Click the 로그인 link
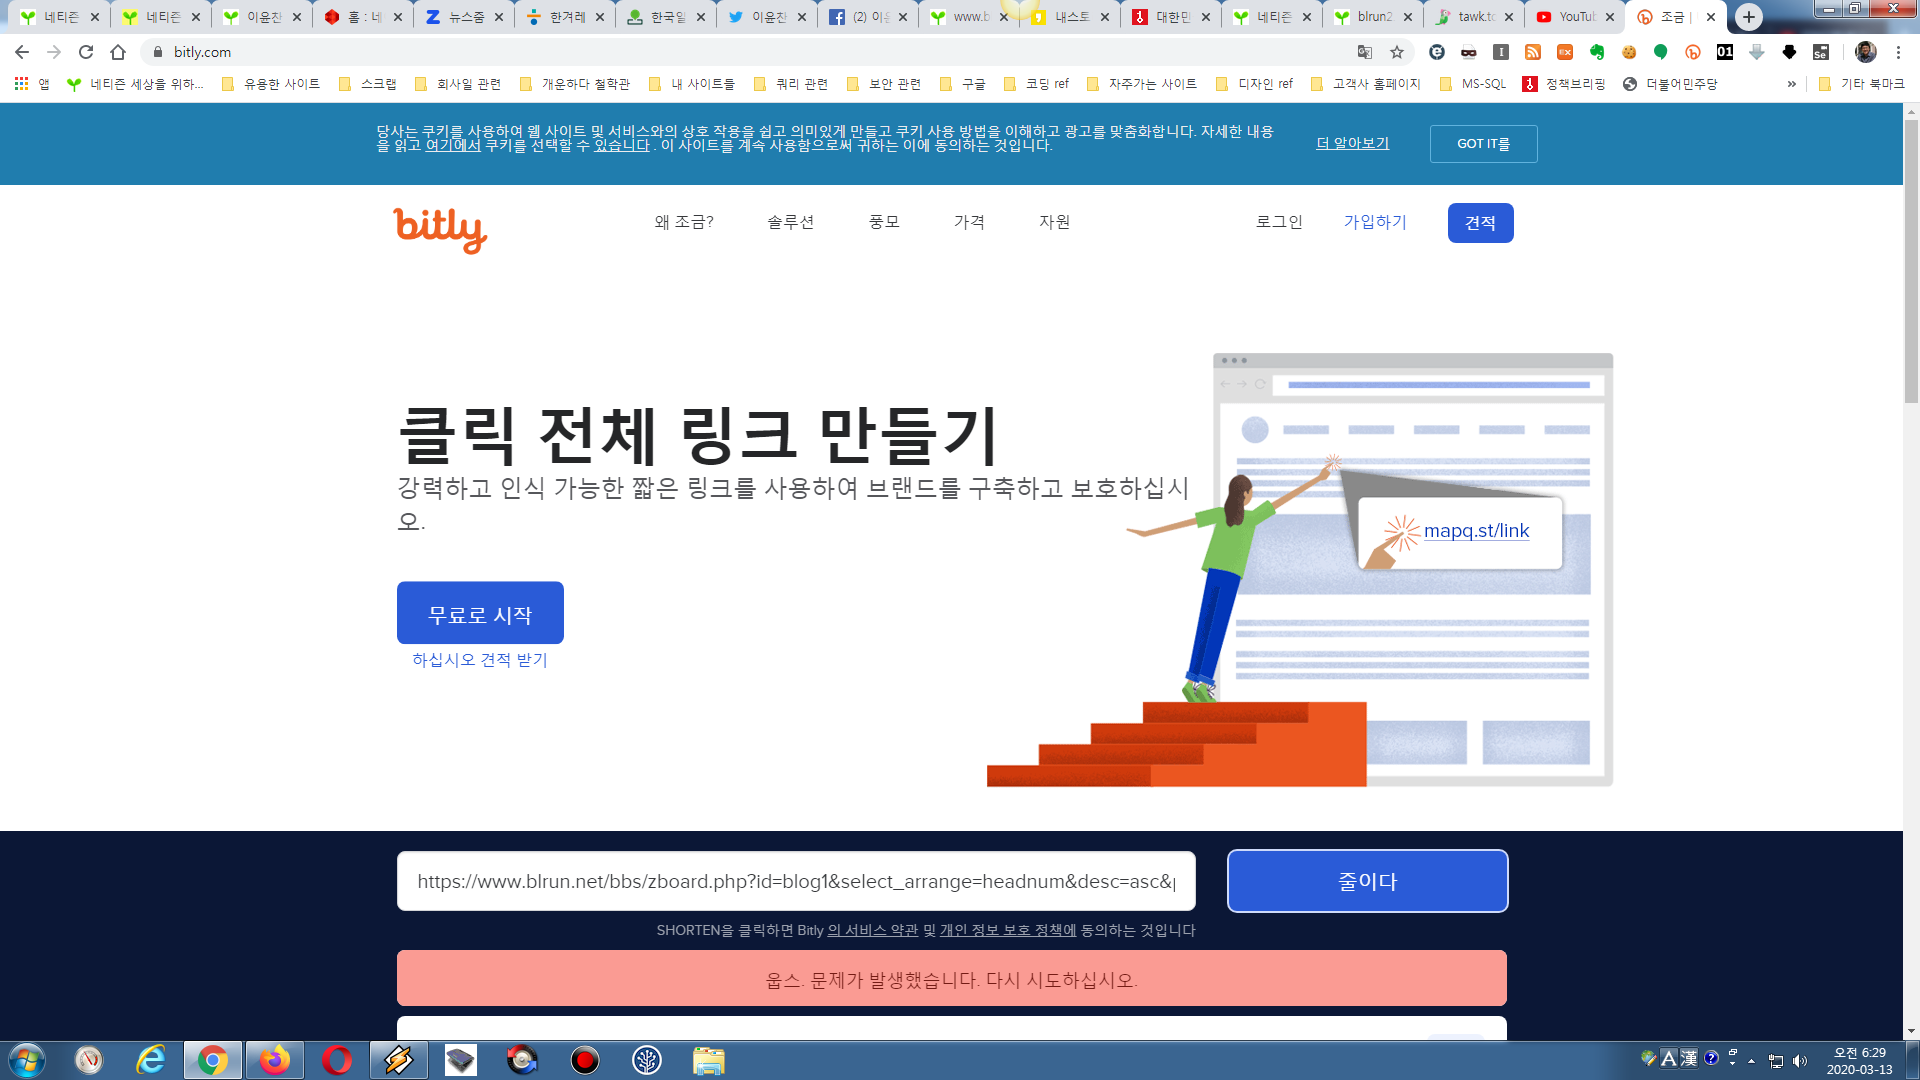The image size is (1920, 1080). (x=1279, y=222)
